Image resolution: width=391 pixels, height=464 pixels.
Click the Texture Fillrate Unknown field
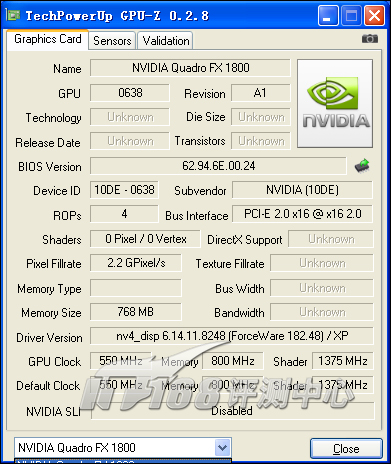pos(322,263)
